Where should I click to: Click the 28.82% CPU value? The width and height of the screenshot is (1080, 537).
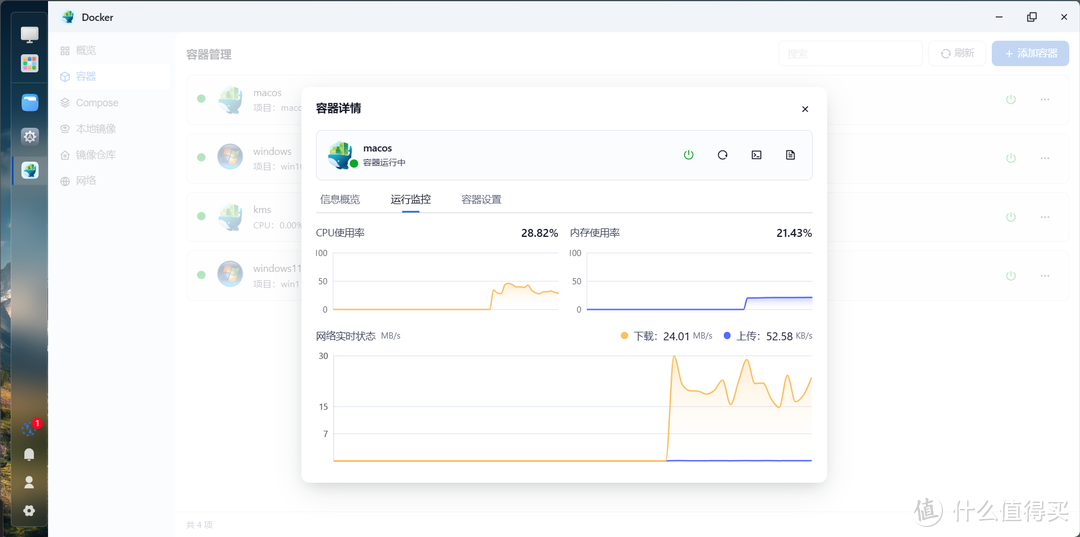click(539, 233)
